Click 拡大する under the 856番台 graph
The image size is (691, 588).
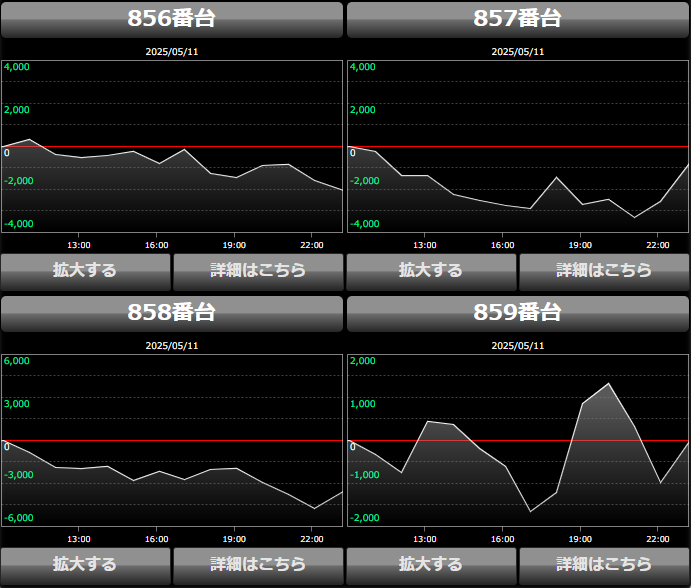[x=85, y=272]
